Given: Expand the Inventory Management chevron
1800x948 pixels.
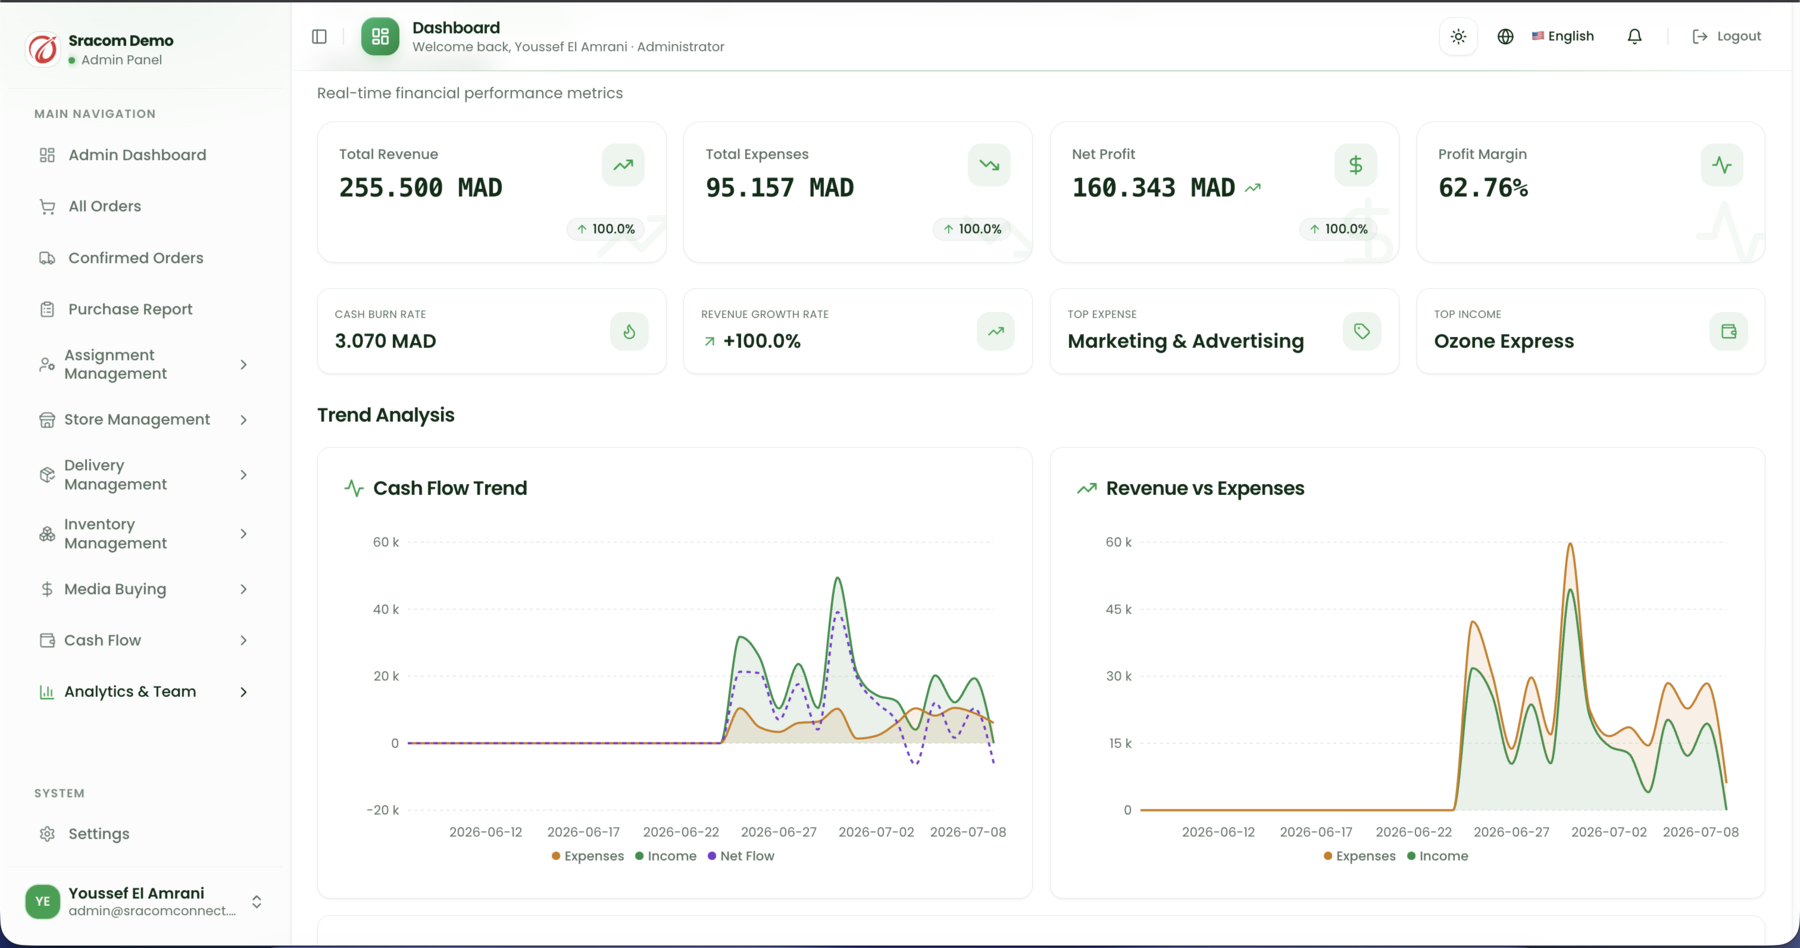Looking at the screenshot, I should click(243, 534).
